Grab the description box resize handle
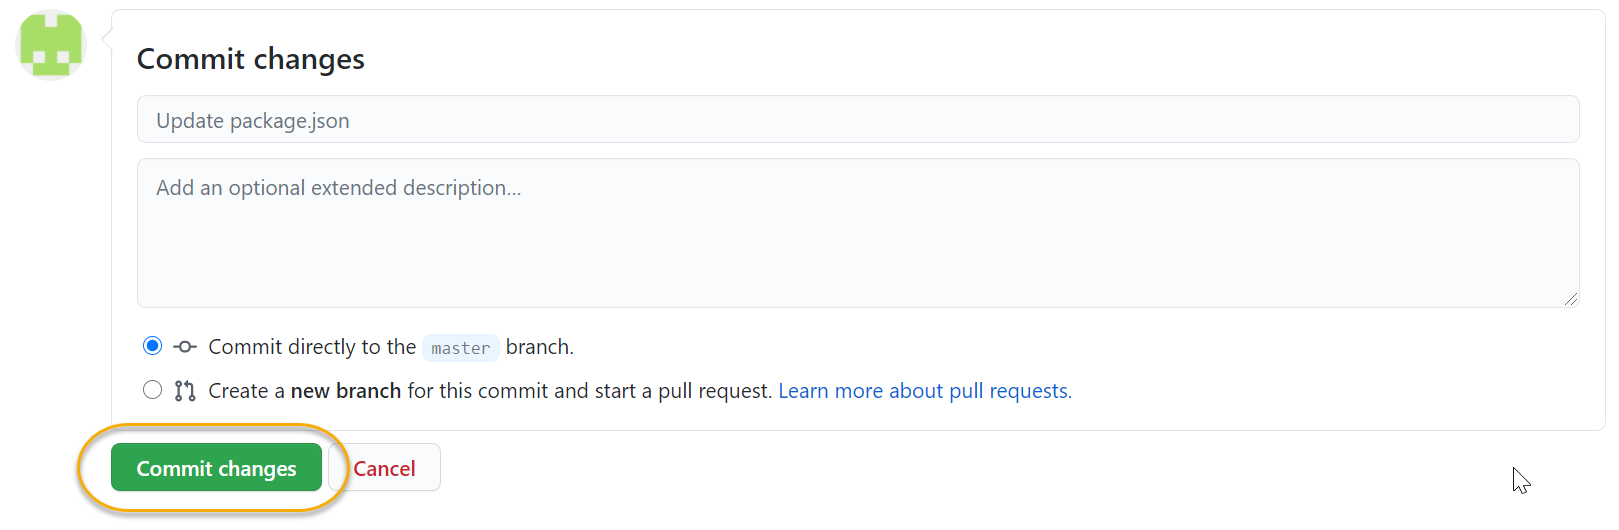The height and width of the screenshot is (530, 1619). point(1571,299)
